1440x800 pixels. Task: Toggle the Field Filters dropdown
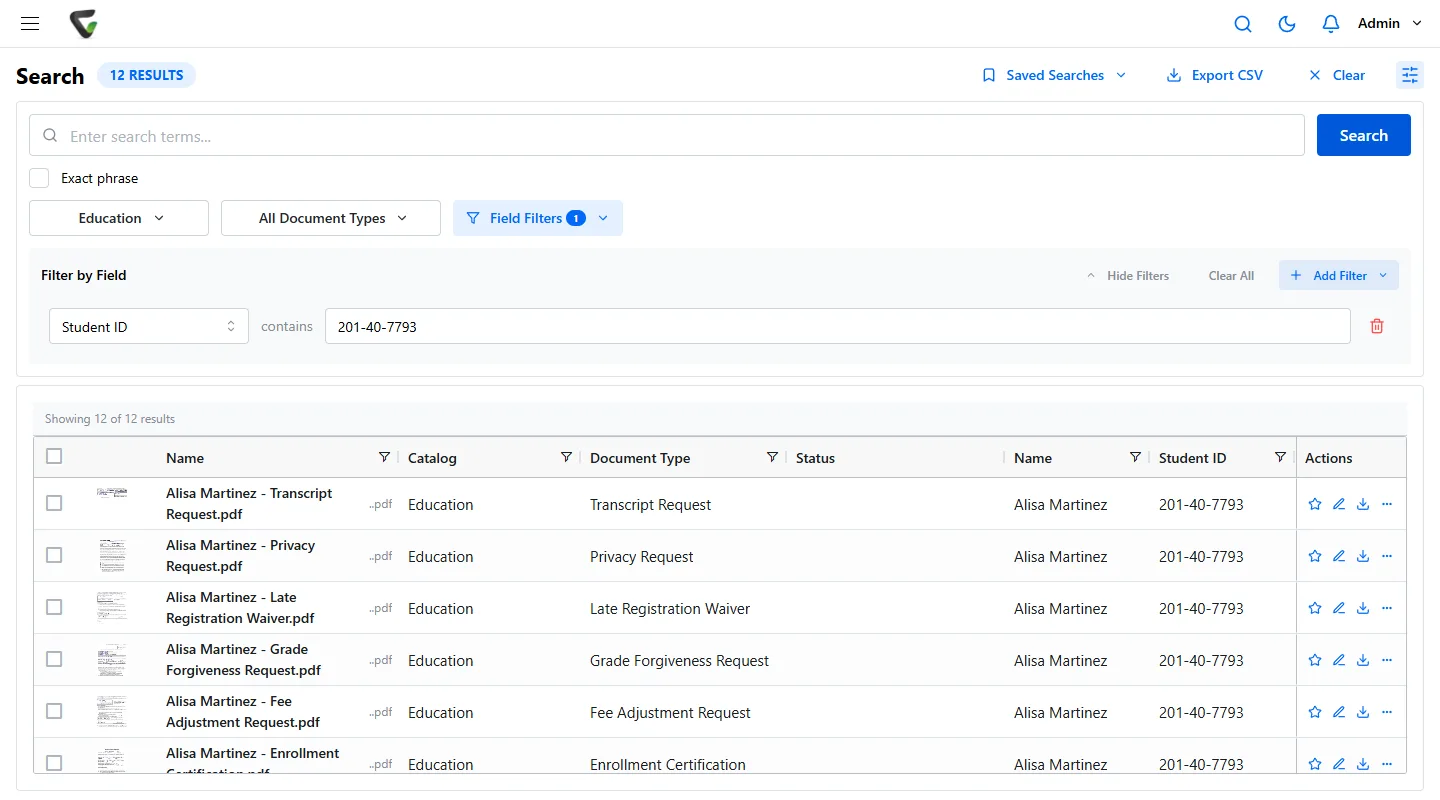[x=538, y=218]
